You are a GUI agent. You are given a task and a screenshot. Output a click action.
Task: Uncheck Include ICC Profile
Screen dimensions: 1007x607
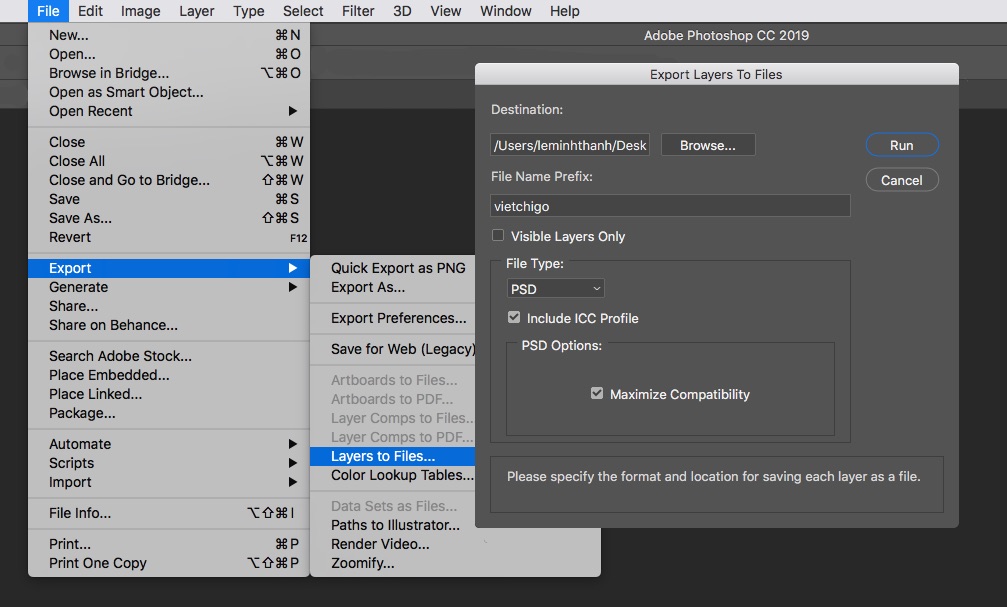pos(514,317)
